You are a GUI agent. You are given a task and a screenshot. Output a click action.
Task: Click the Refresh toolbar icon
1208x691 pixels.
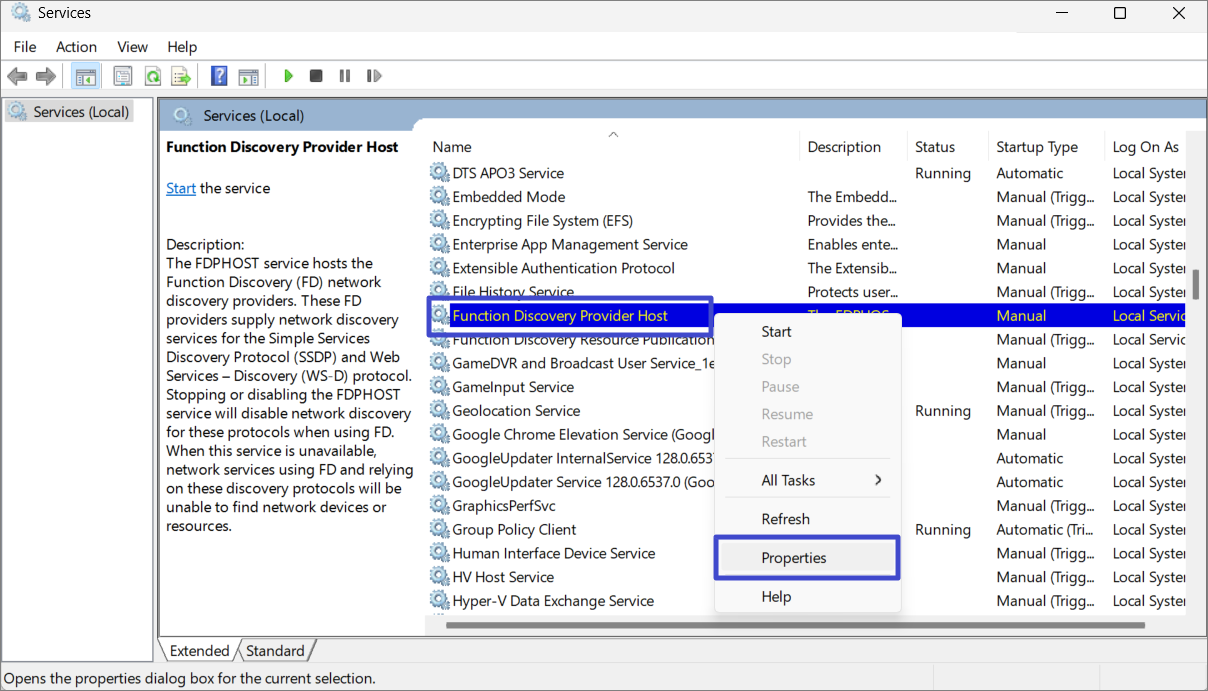coord(152,76)
